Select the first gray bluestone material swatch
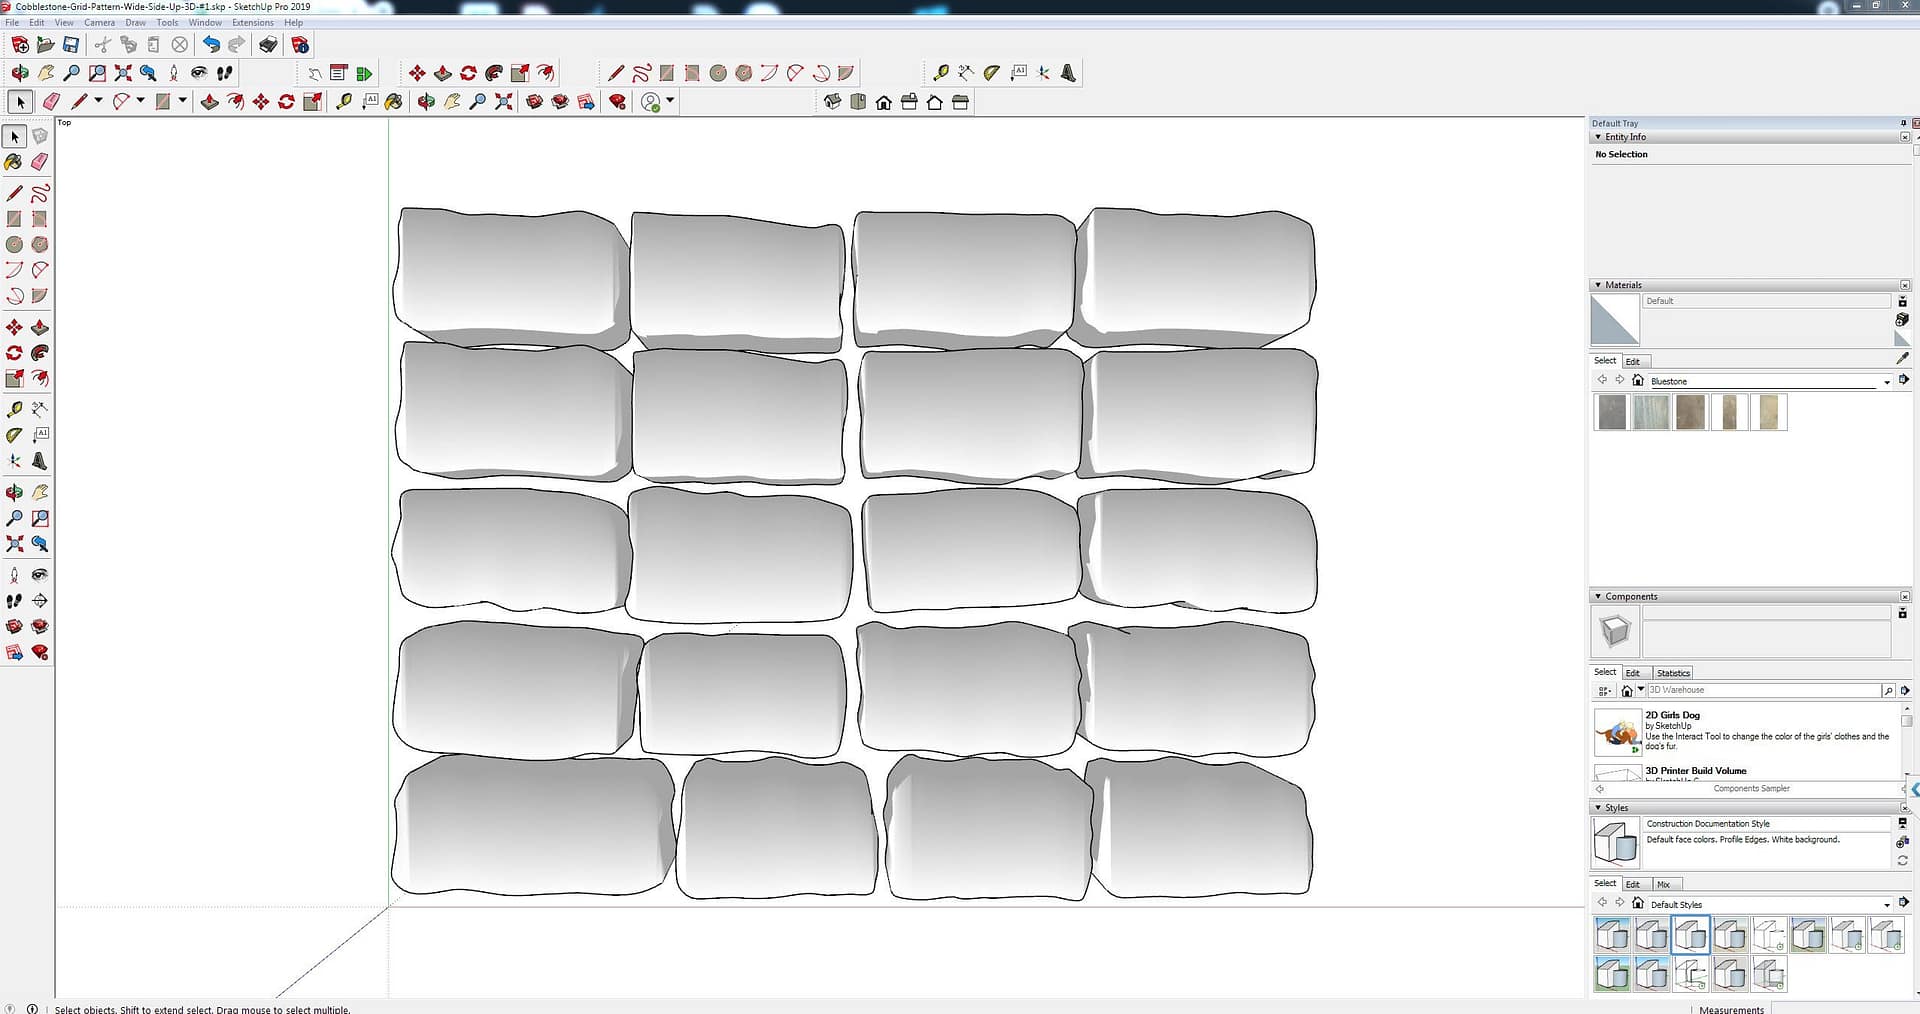This screenshot has width=1920, height=1014. 1612,412
